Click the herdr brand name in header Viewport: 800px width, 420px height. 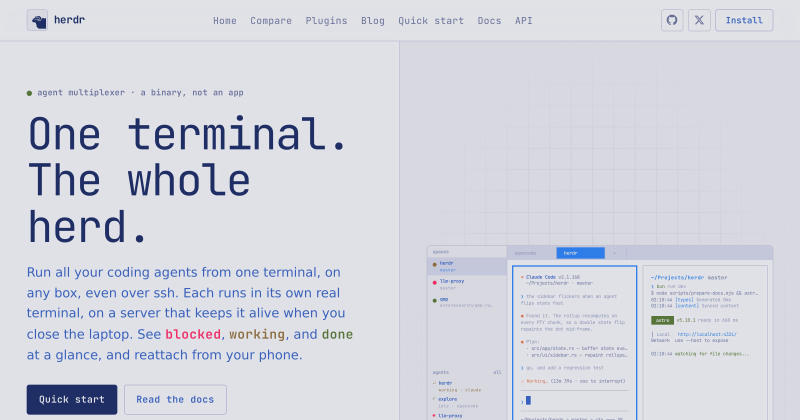pyautogui.click(x=69, y=20)
